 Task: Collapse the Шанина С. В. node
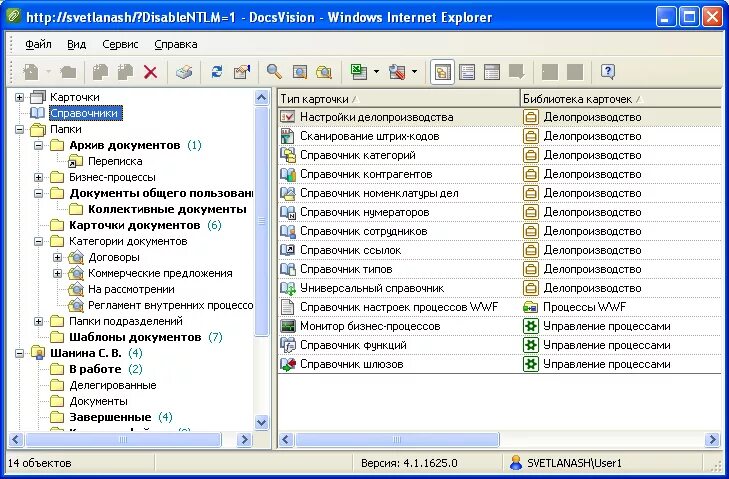(19, 353)
